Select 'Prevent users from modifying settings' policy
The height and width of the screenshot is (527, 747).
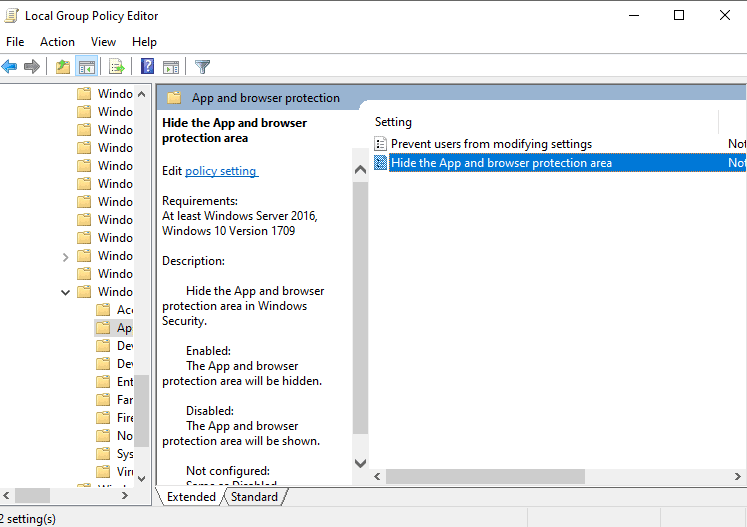point(491,144)
